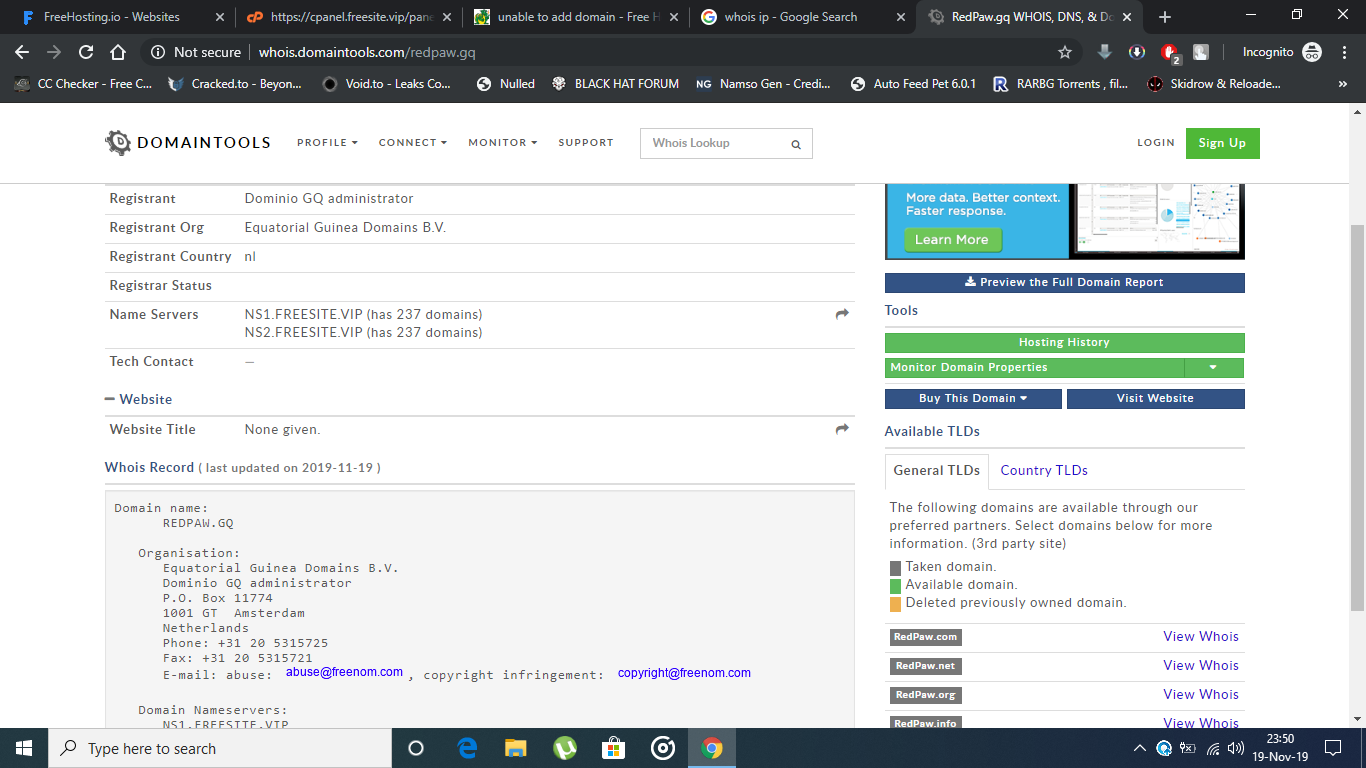
Task: Open uTorrent from taskbar
Action: pos(565,748)
